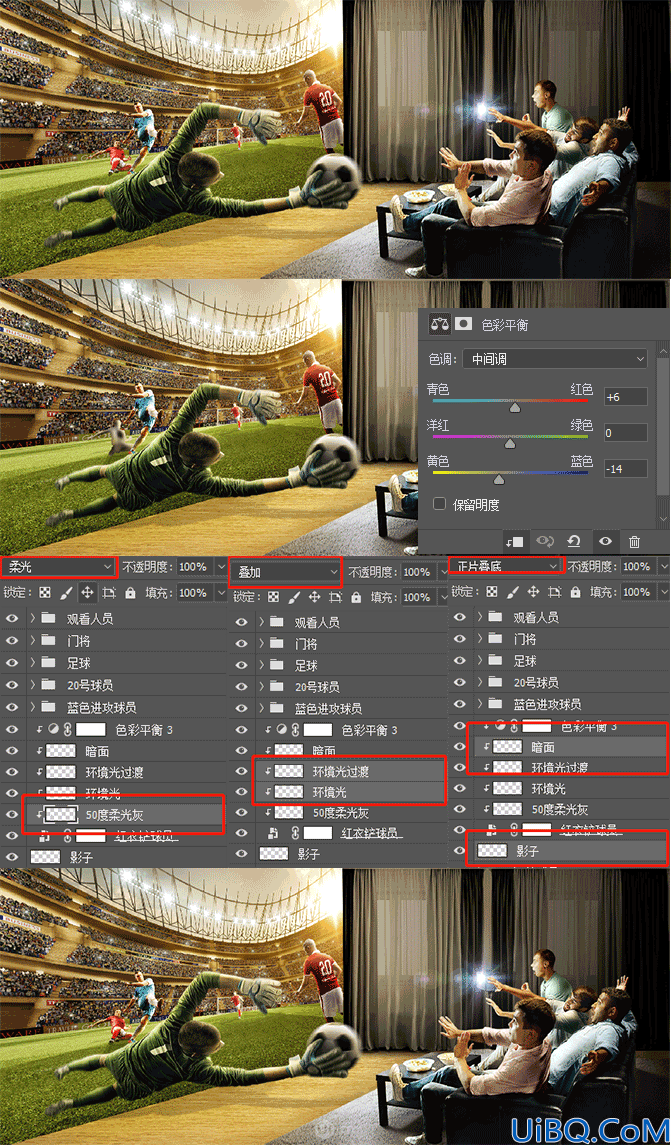The image size is (671, 1145).
Task: Open the 色调 中间调 dropdown
Action: click(x=556, y=359)
